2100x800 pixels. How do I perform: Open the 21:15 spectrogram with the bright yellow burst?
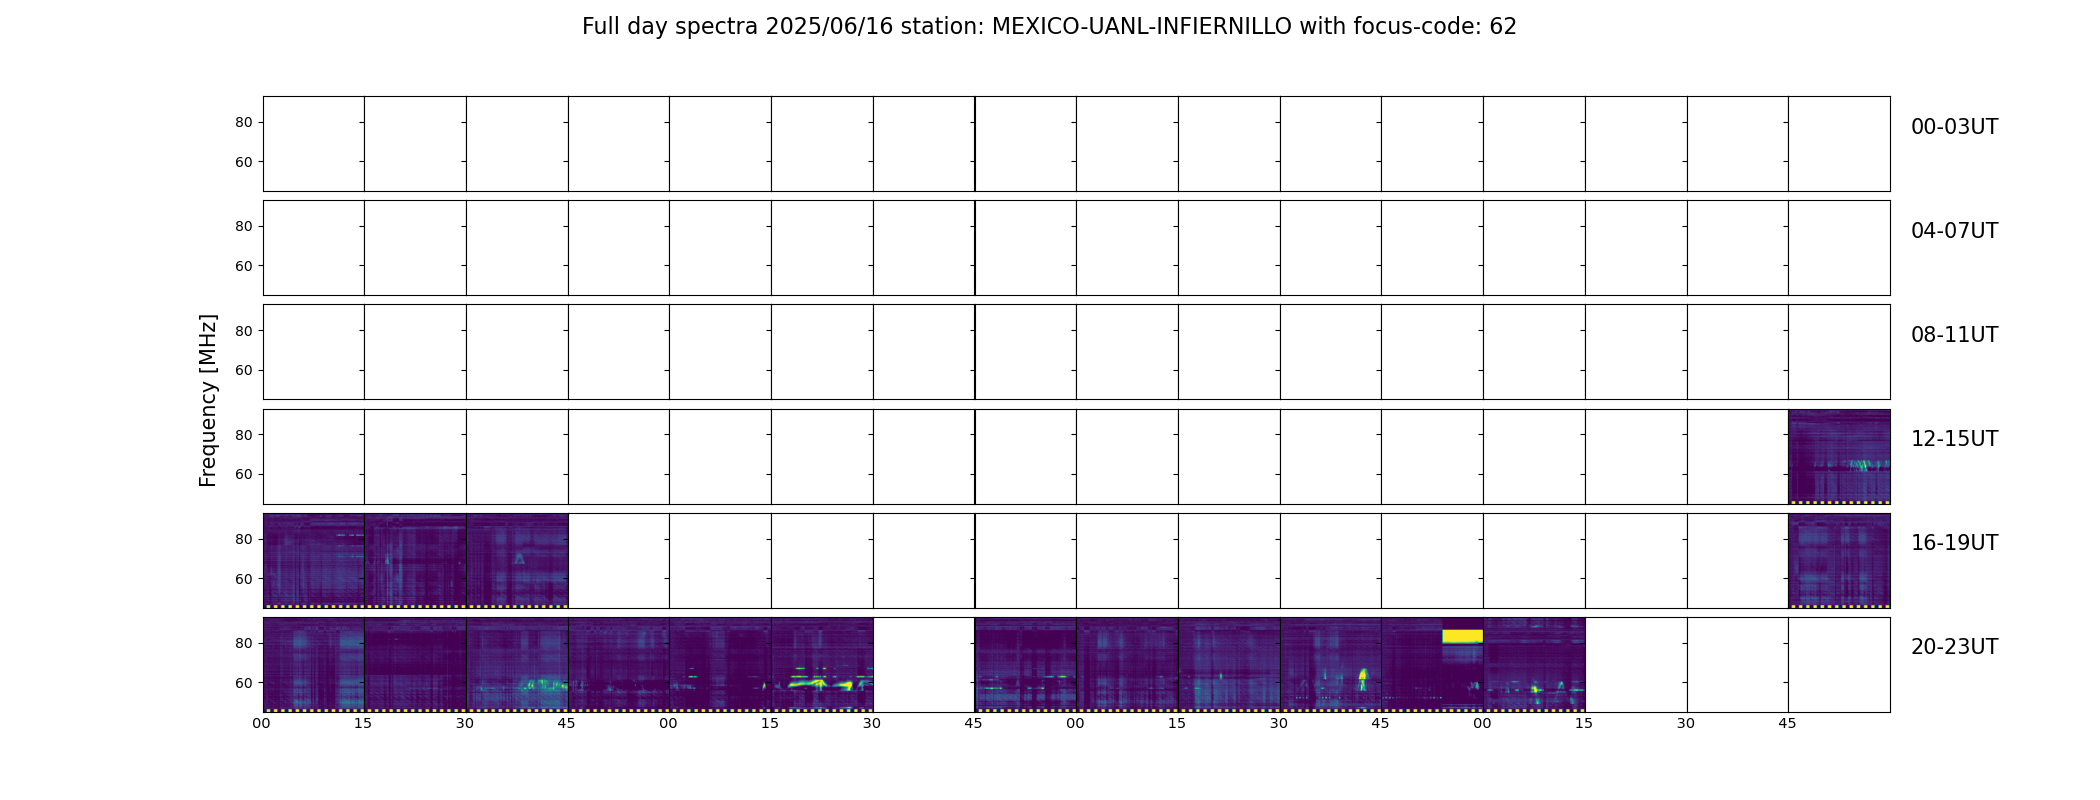822,665
